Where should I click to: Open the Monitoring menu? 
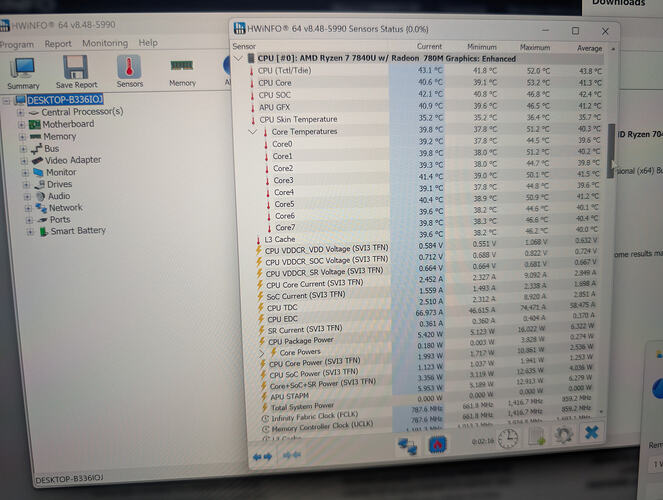[x=105, y=43]
